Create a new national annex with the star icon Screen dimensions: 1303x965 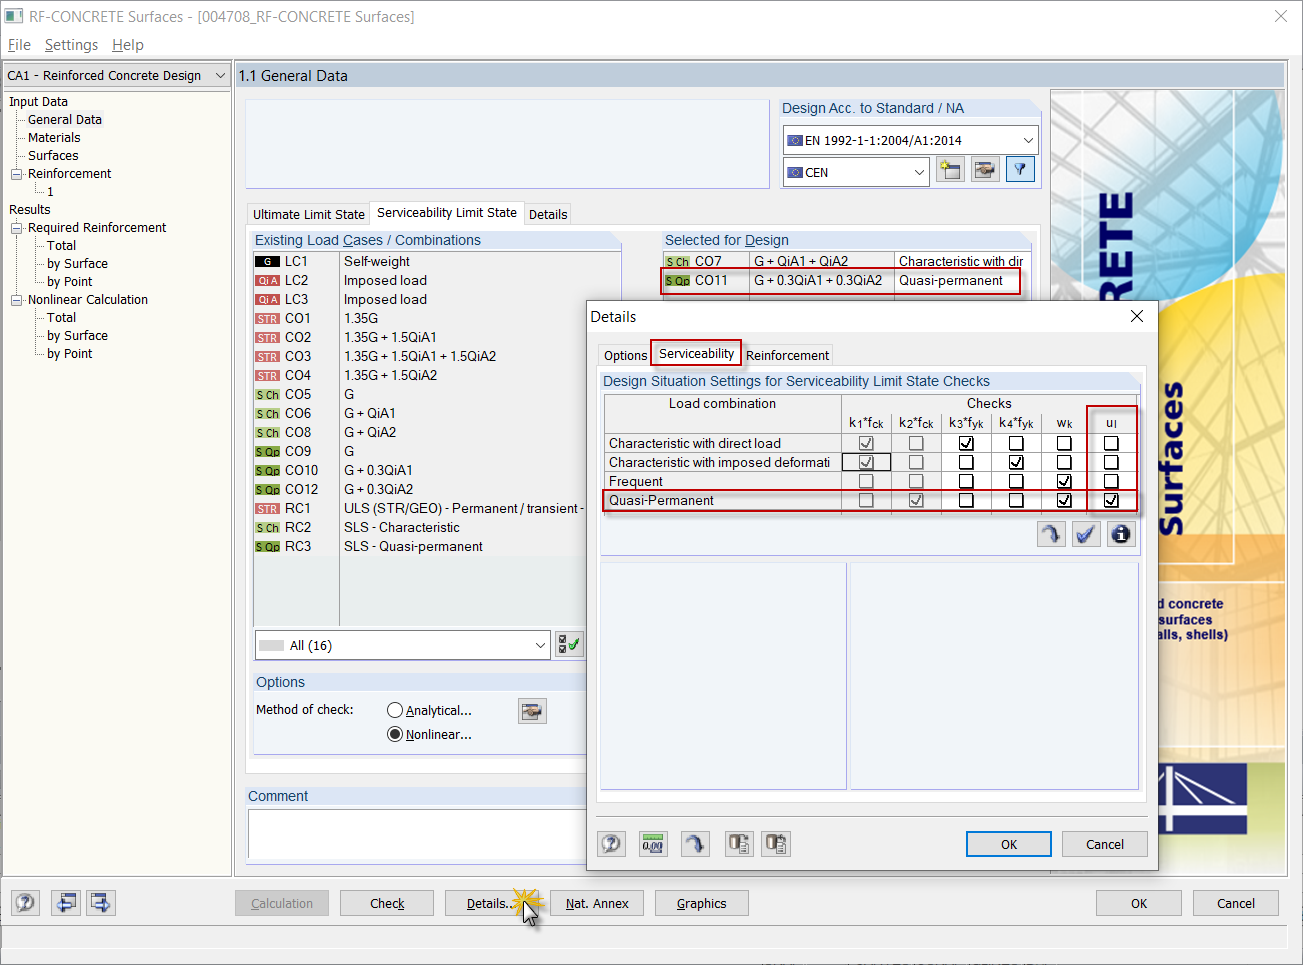tap(949, 169)
